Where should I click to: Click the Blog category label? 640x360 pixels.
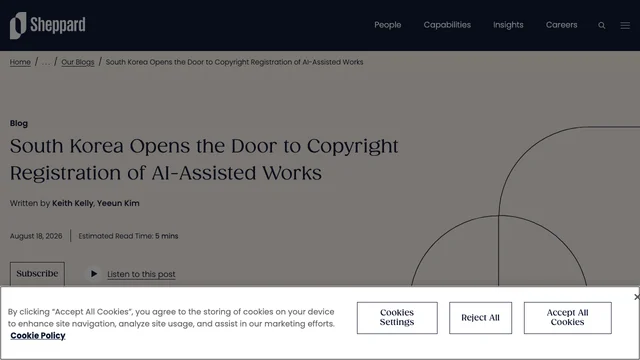(19, 123)
